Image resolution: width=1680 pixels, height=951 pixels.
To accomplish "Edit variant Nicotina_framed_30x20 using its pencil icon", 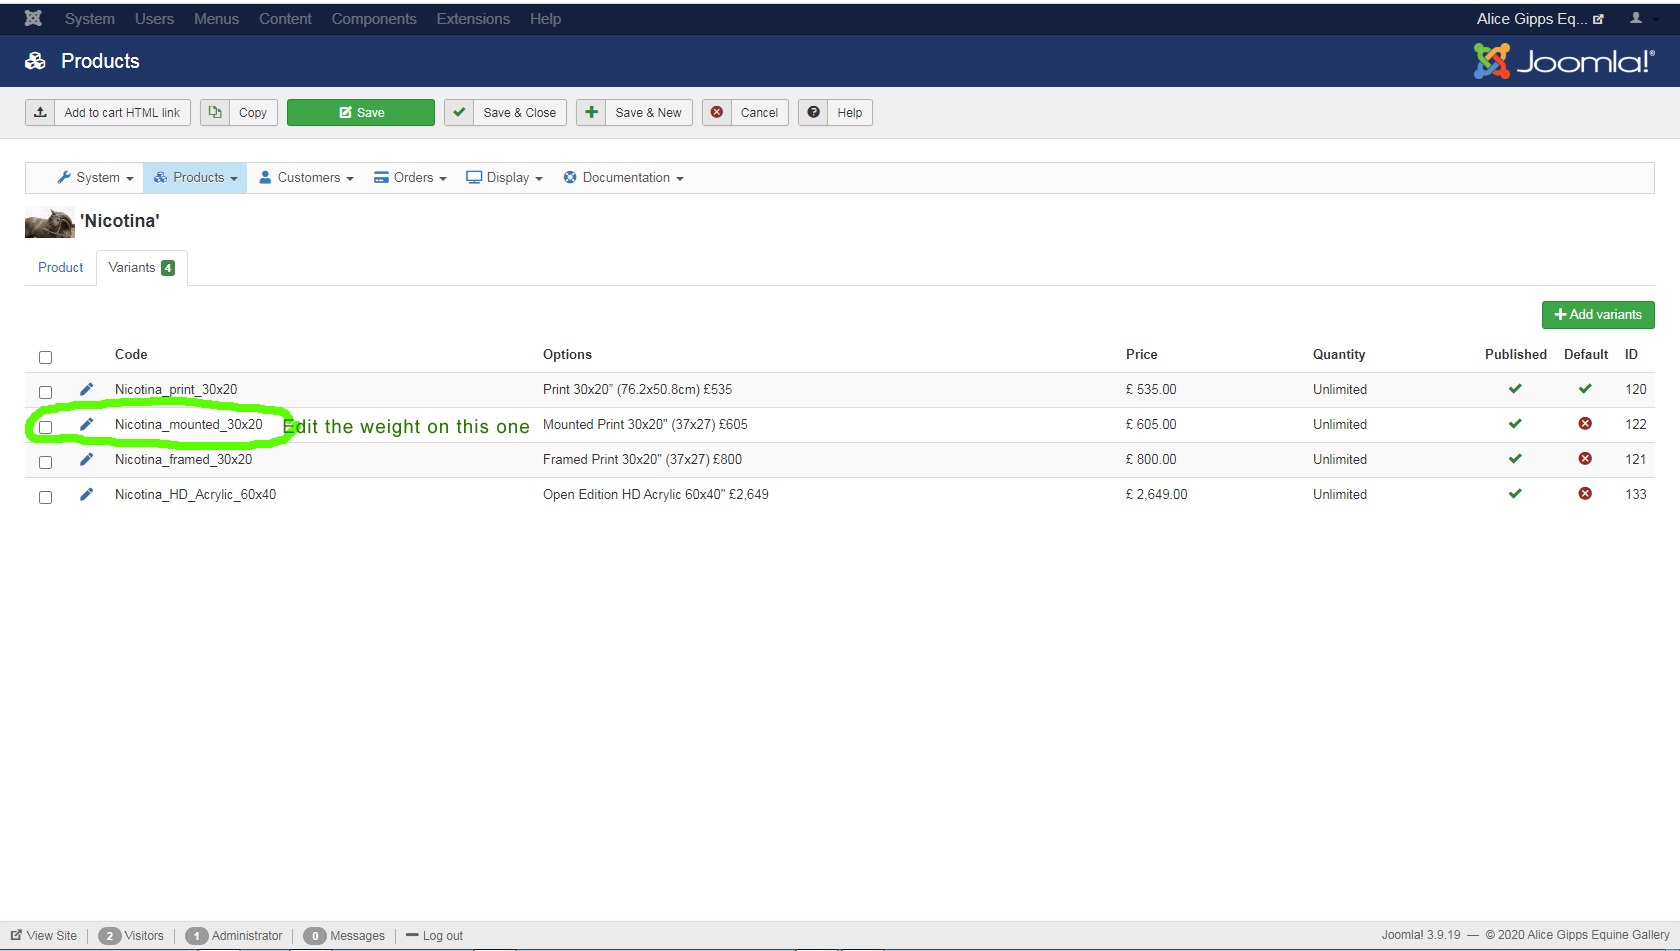I will pos(86,459).
